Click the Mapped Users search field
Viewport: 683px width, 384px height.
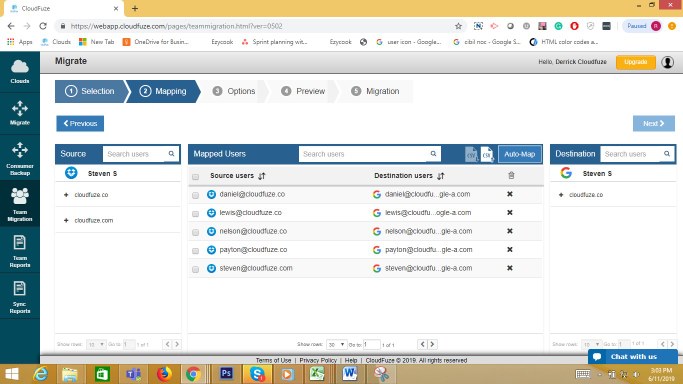(x=364, y=154)
